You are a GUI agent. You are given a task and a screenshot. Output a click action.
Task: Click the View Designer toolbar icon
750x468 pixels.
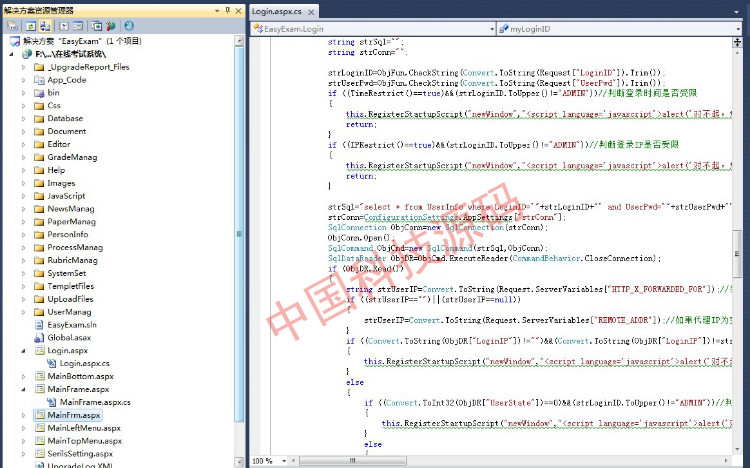[x=78, y=26]
